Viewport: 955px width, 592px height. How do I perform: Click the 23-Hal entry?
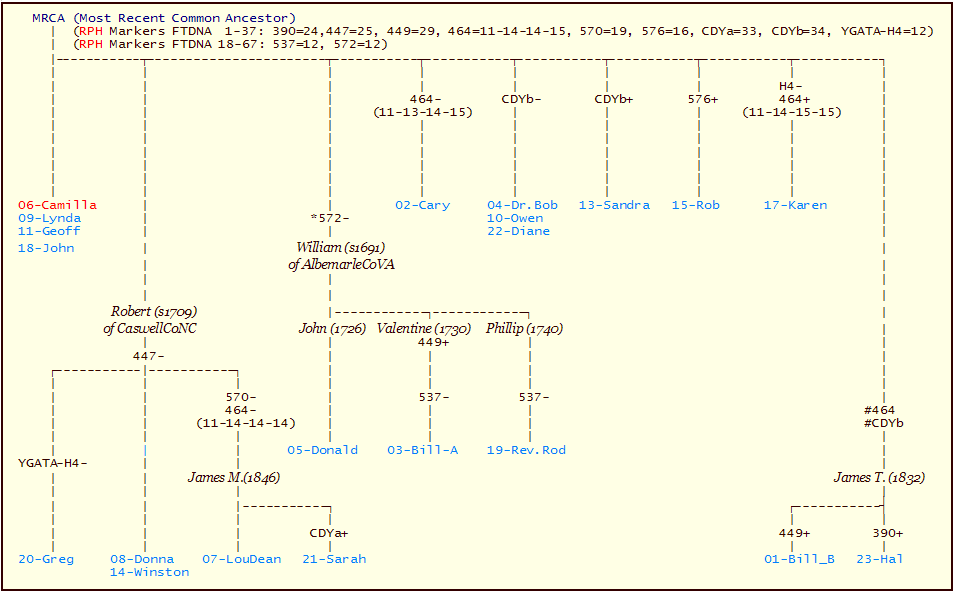click(880, 559)
